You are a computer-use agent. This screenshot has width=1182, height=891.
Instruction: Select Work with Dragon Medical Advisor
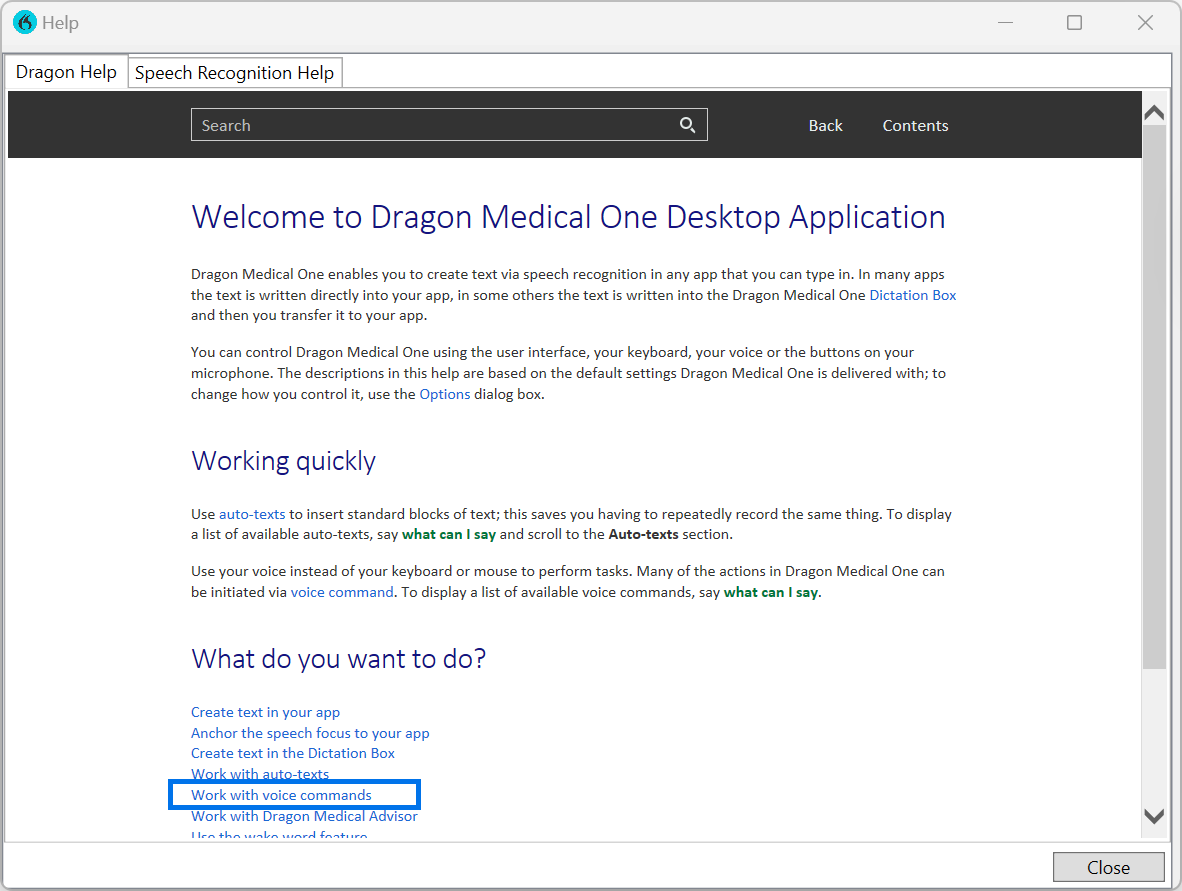click(304, 816)
